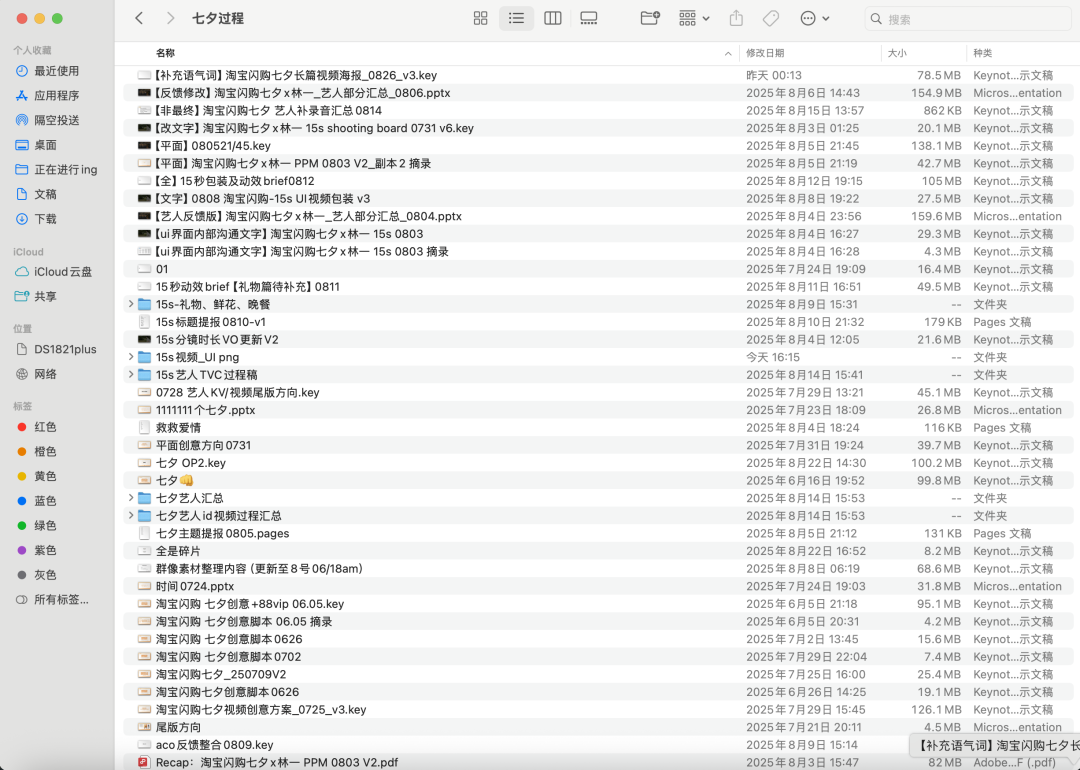Open the 共享 folder in the sidebar
Viewport: 1080px width, 770px height.
pos(45,297)
